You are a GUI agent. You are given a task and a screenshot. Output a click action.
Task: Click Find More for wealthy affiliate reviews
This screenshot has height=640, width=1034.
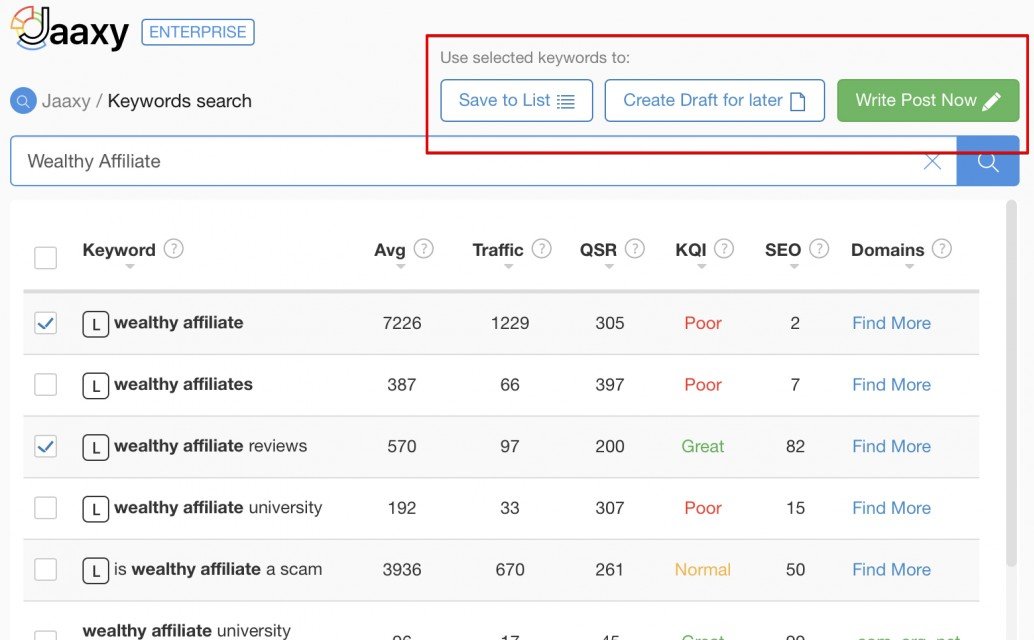pyautogui.click(x=892, y=446)
